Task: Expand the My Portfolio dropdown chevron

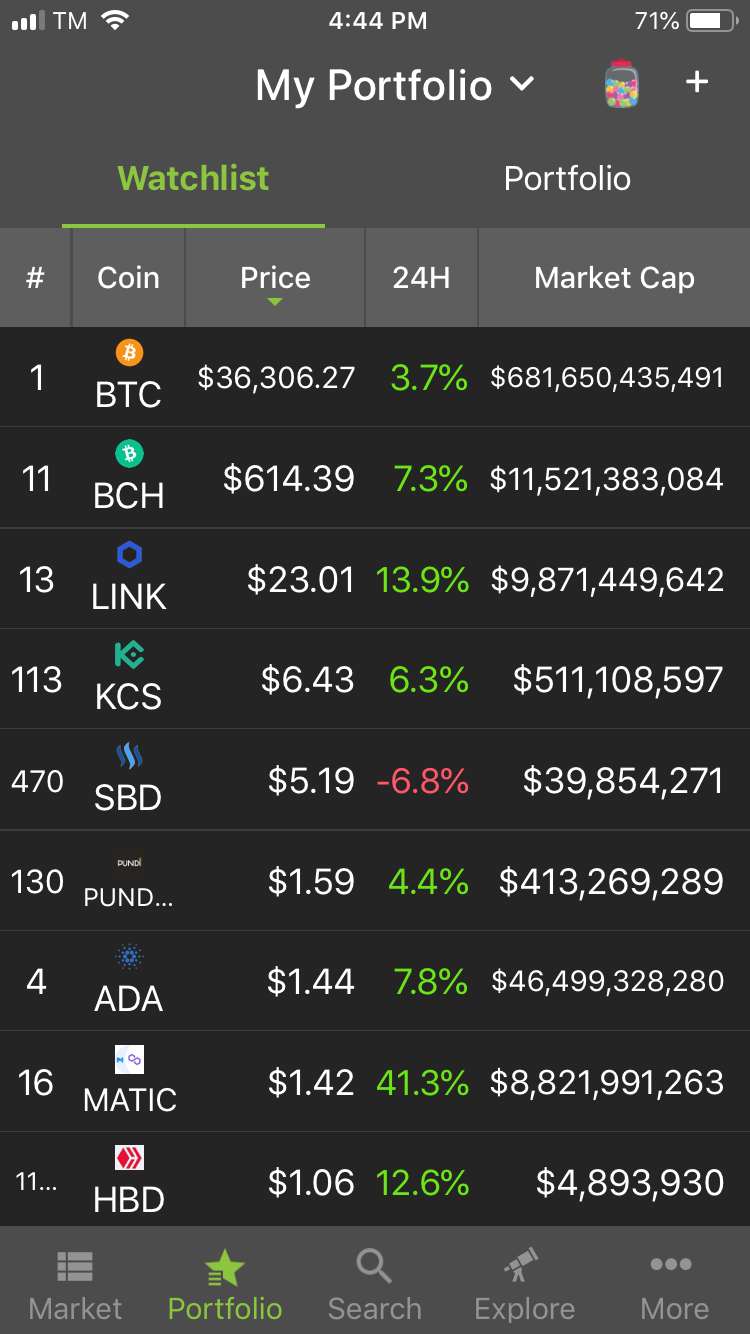Action: click(522, 85)
